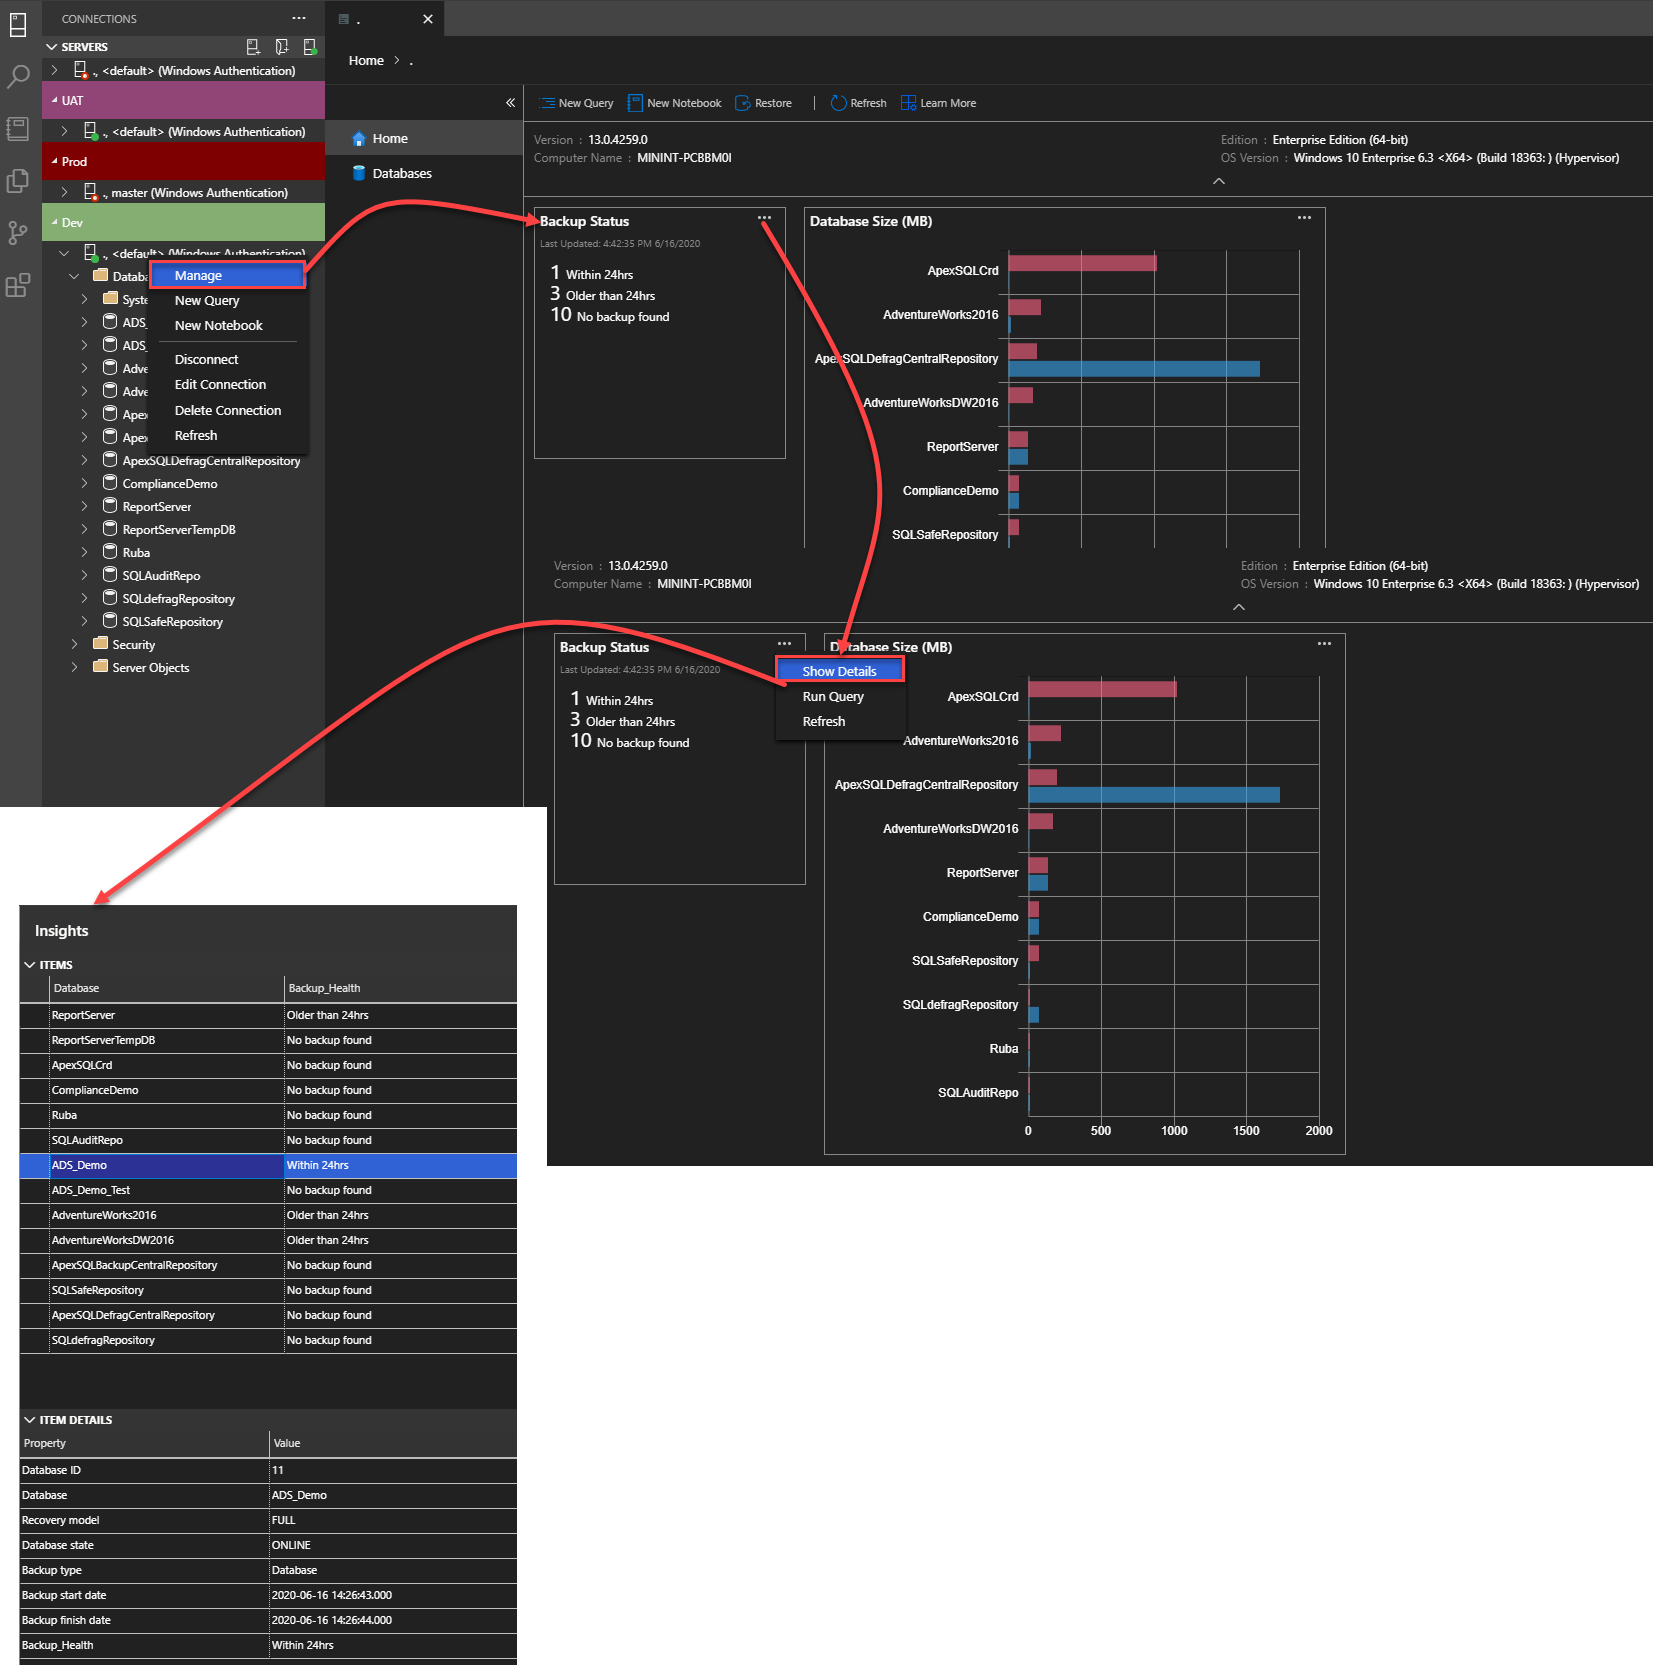1653x1665 pixels.
Task: Choose Delete Connection from the context menu
Action: (x=228, y=410)
